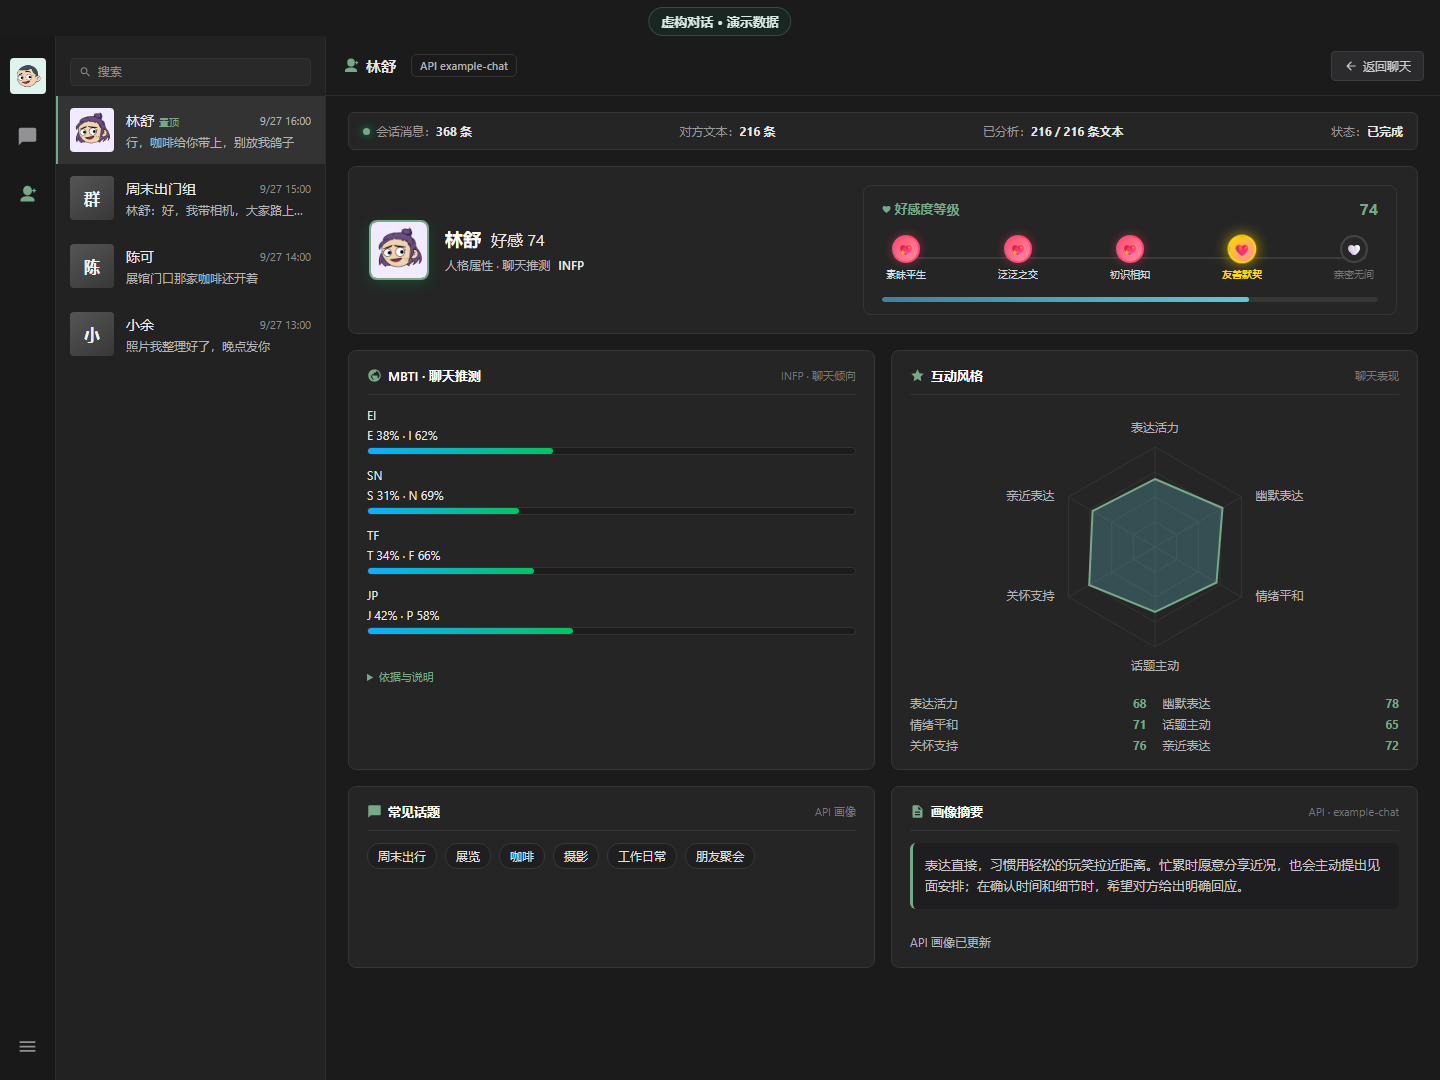Screen dimensions: 1440x1080
Task: Select the 咖啡 topic tag
Action: [522, 856]
